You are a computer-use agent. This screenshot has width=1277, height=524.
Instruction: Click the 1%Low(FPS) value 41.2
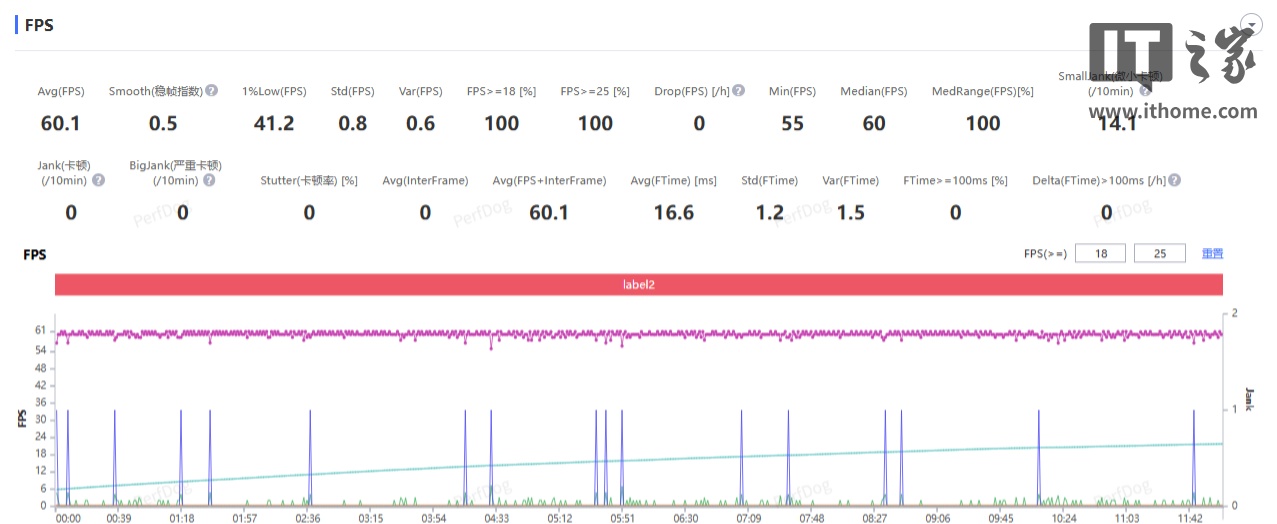(274, 123)
